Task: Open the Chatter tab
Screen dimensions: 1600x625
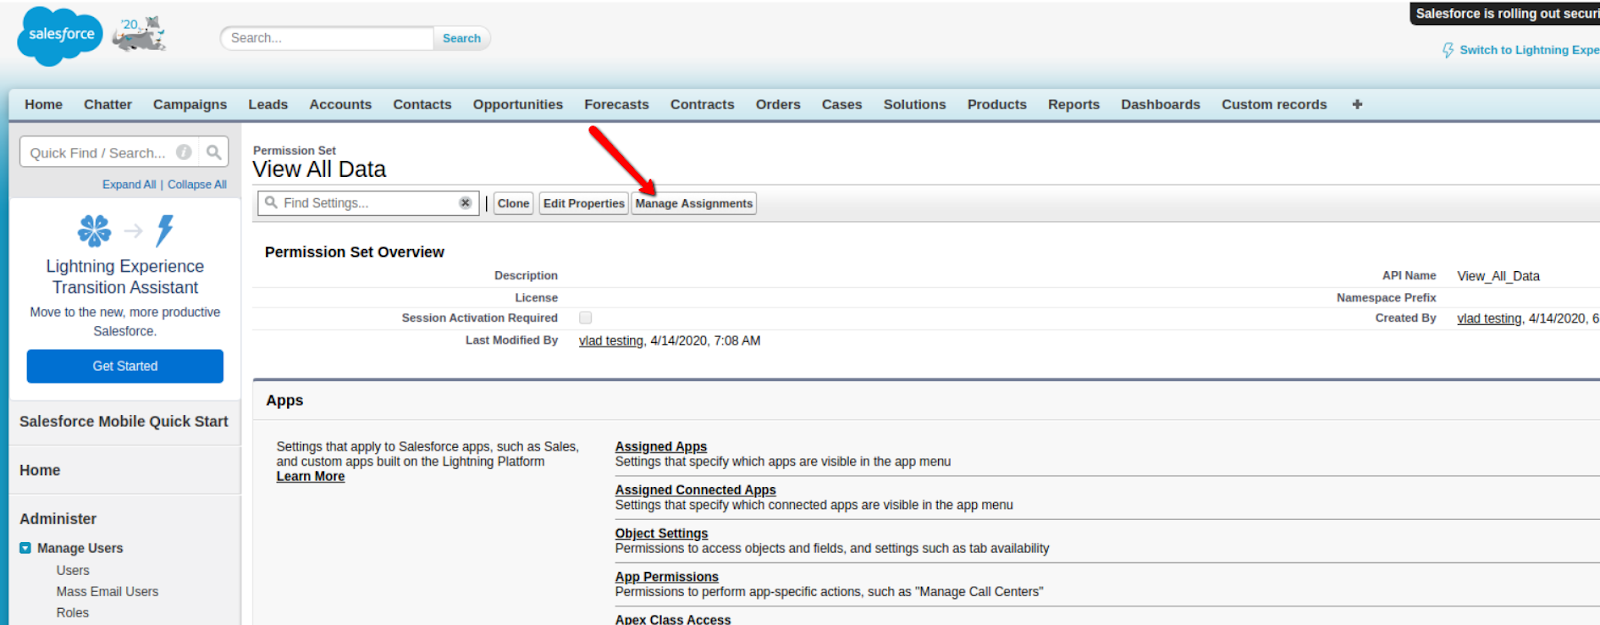Action: tap(107, 104)
